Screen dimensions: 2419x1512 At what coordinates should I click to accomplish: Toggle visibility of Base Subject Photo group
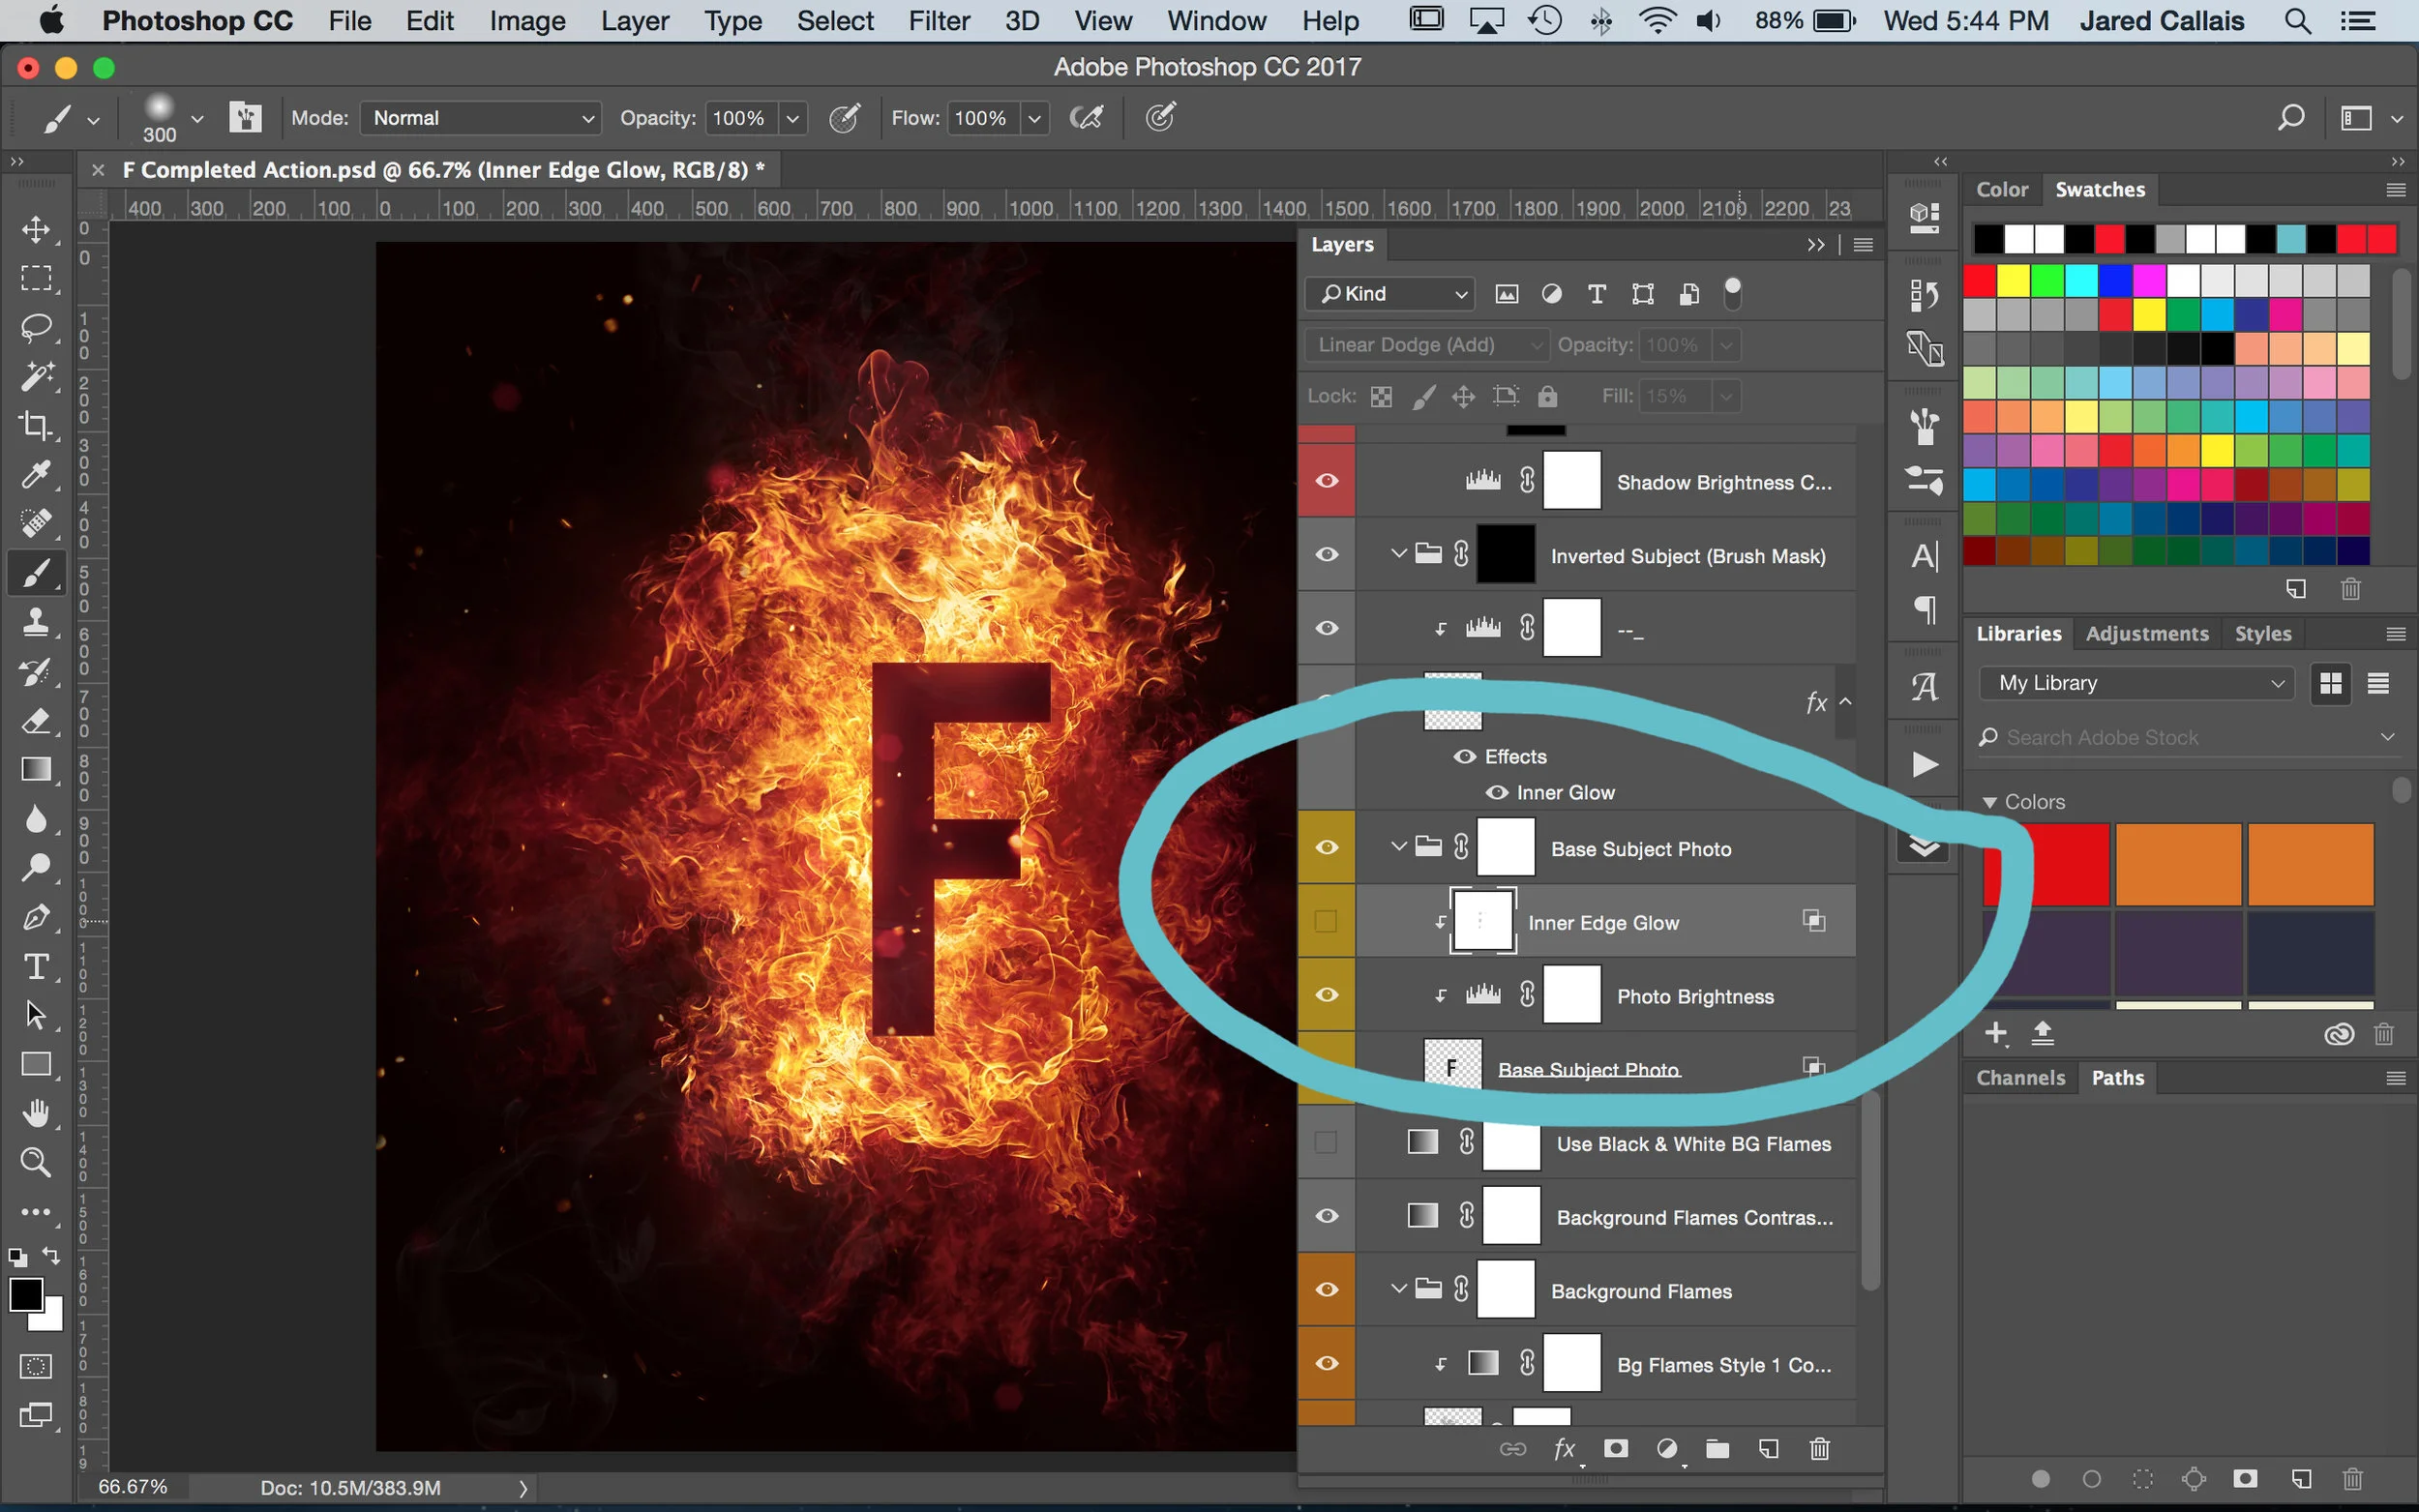click(1327, 848)
